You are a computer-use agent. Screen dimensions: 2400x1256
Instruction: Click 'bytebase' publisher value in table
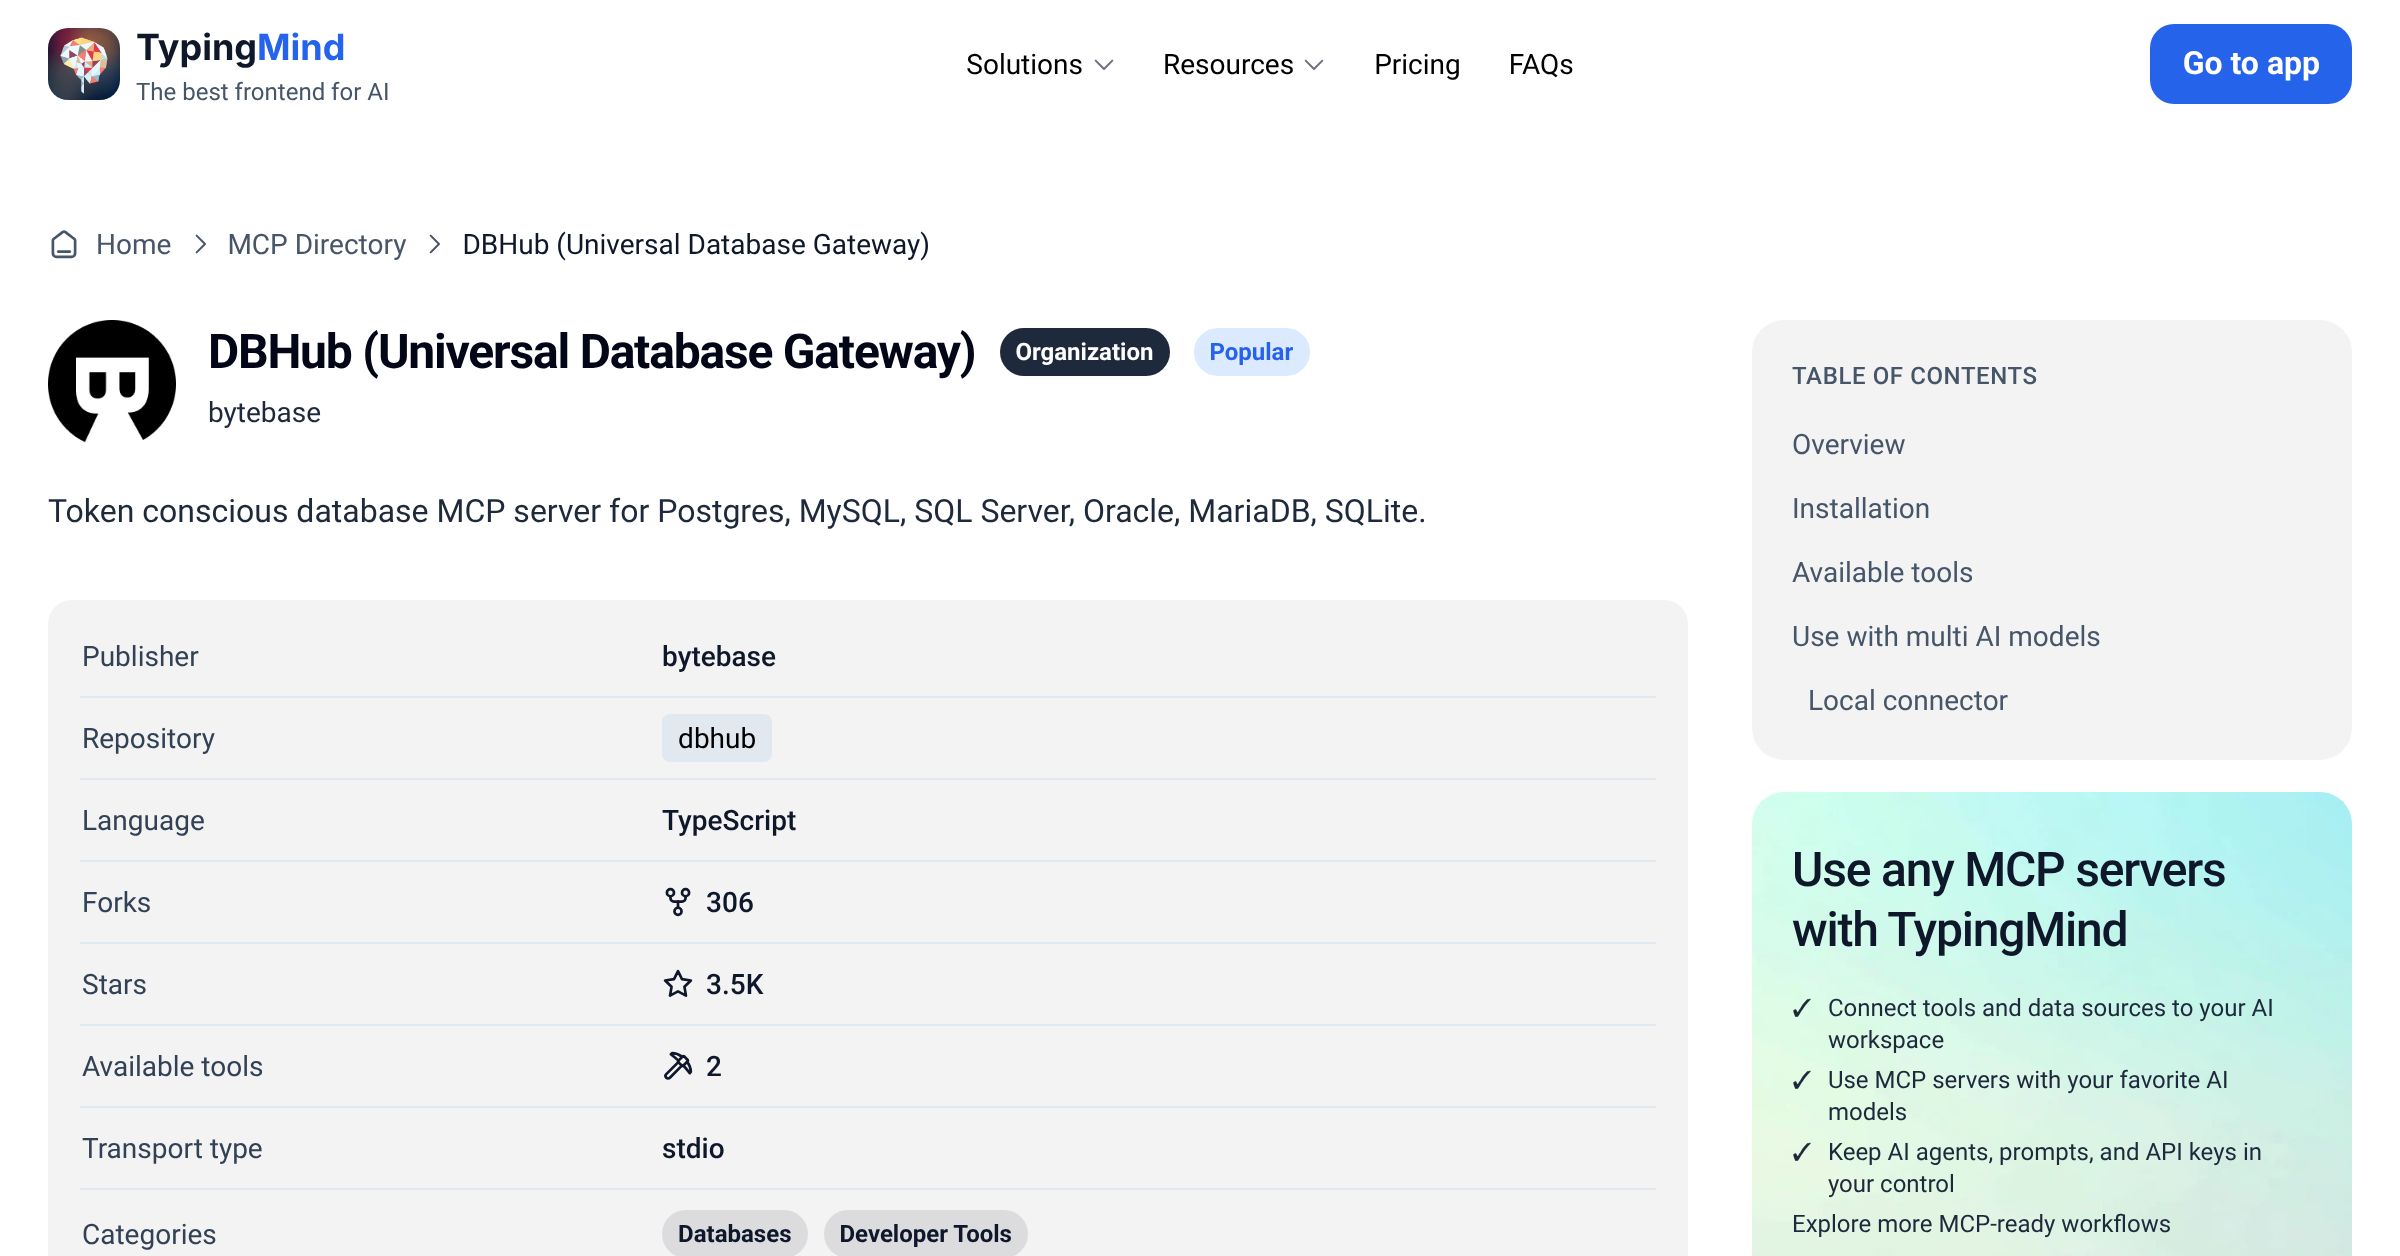point(718,656)
